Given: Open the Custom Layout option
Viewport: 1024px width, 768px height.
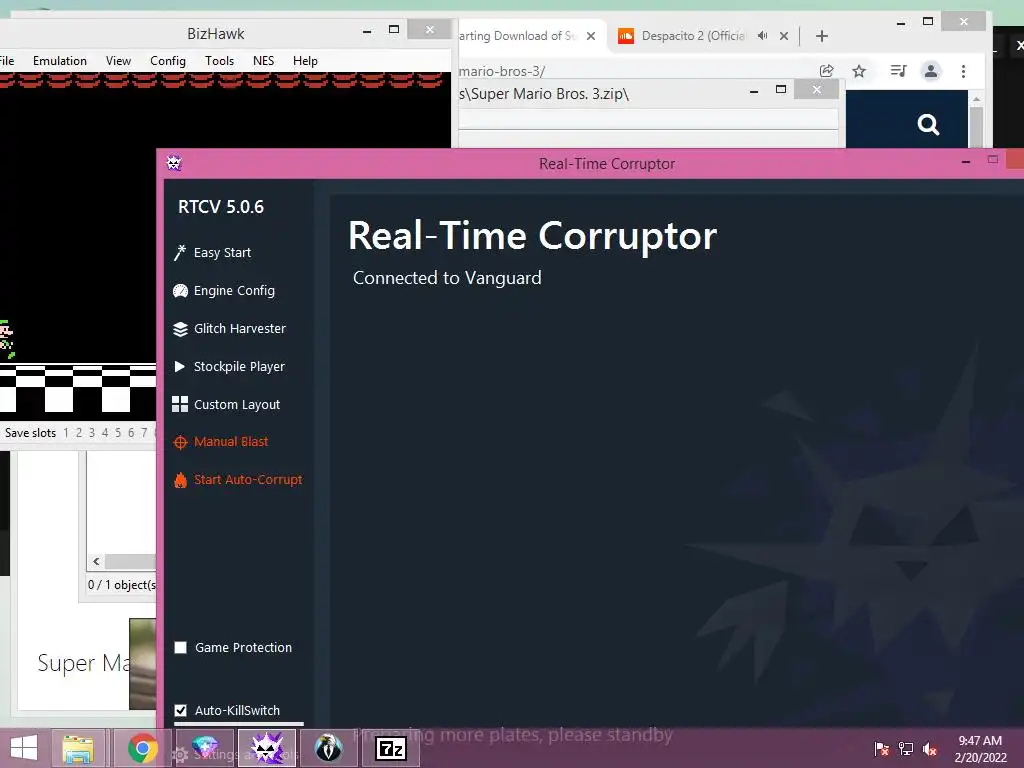Looking at the screenshot, I should 226,404.
